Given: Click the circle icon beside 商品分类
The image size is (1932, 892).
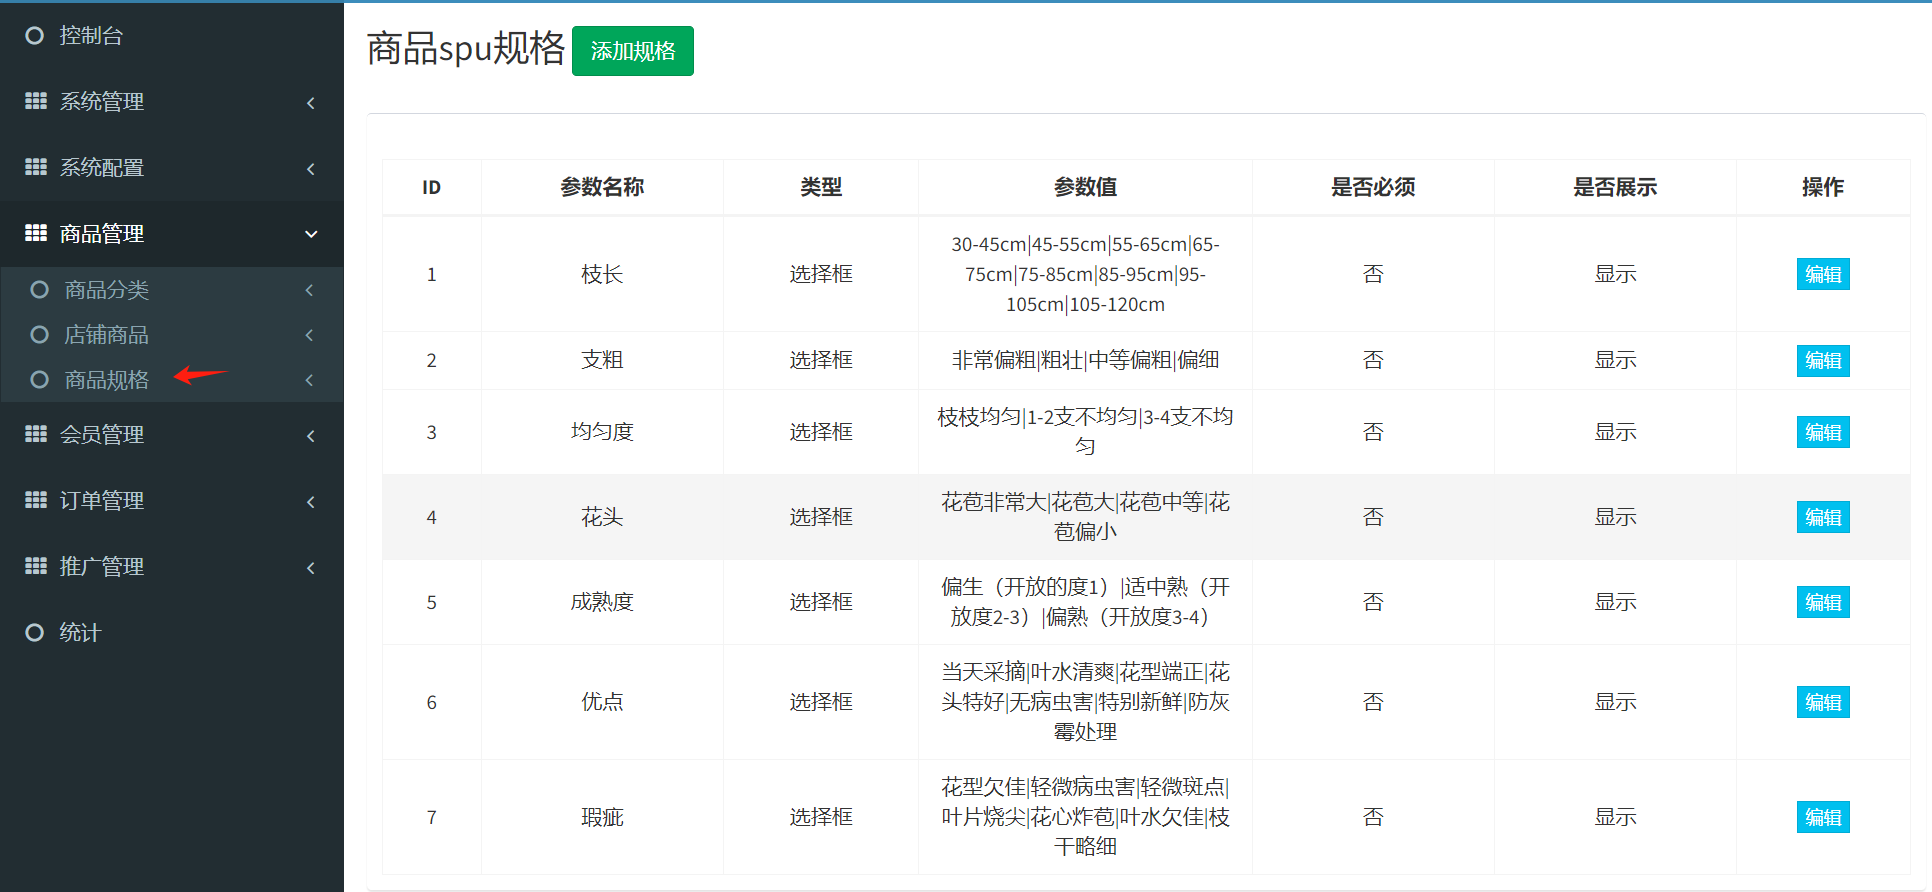Looking at the screenshot, I should 40,290.
